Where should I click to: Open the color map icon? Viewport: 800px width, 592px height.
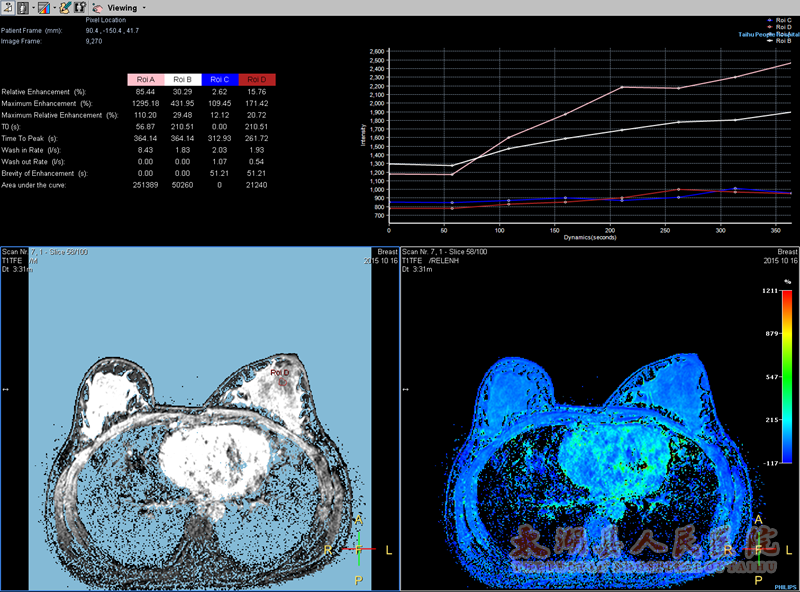[x=42, y=7]
